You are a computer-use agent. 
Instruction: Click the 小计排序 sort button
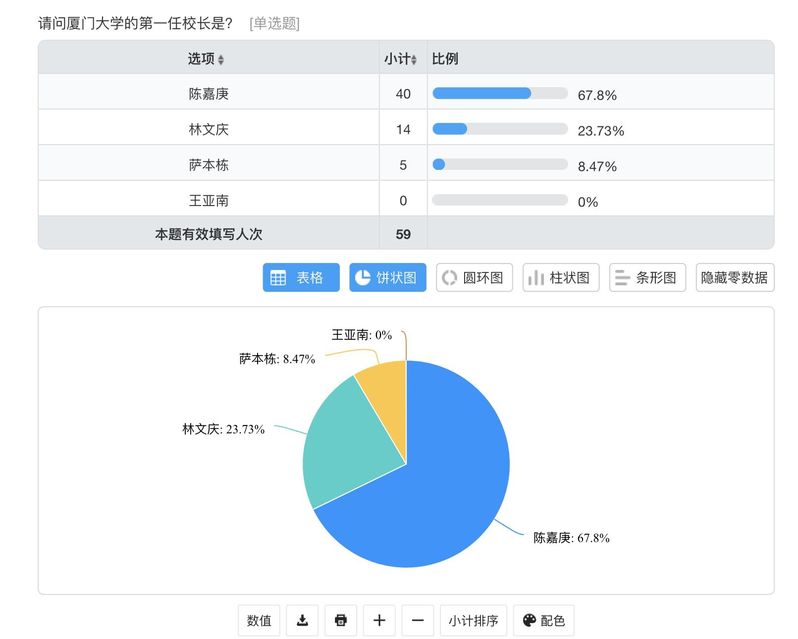coord(474,620)
